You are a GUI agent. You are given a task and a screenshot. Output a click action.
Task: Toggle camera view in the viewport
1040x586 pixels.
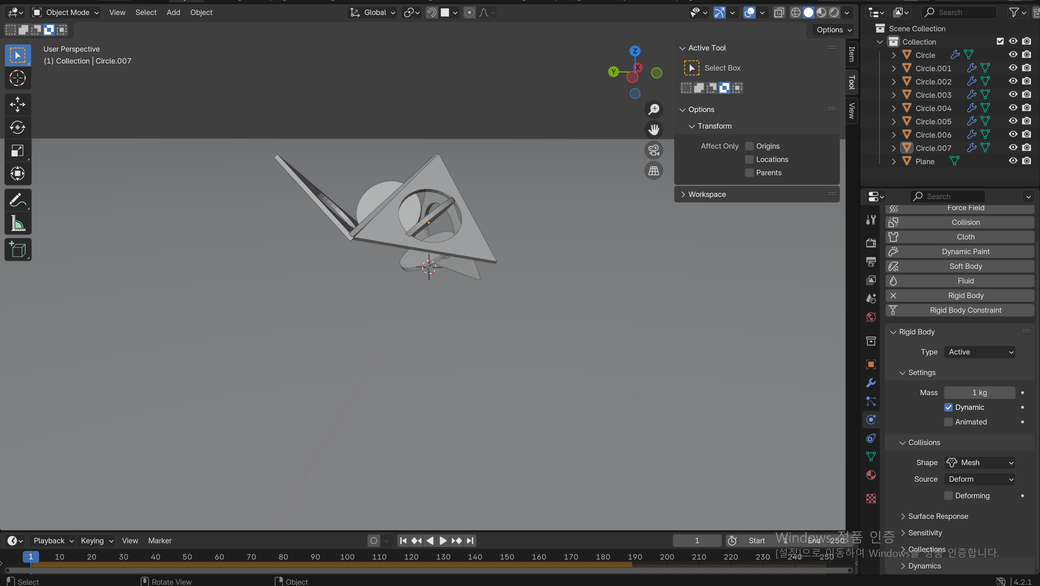pos(654,150)
